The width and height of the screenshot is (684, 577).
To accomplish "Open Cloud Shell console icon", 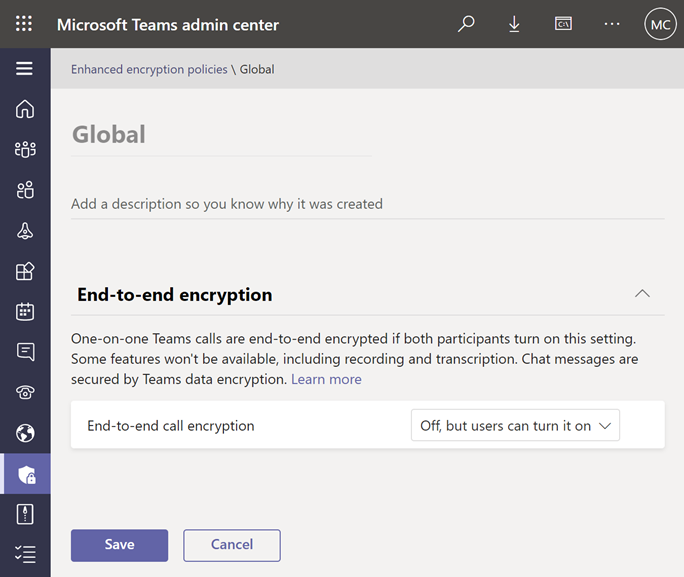I will coord(563,24).
